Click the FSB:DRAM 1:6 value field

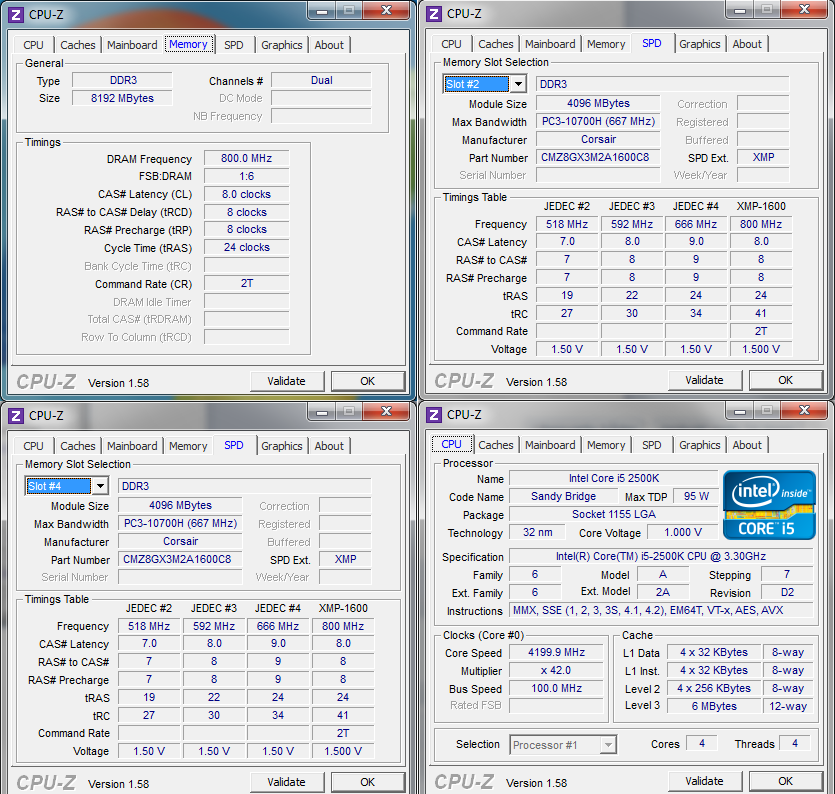[247, 176]
